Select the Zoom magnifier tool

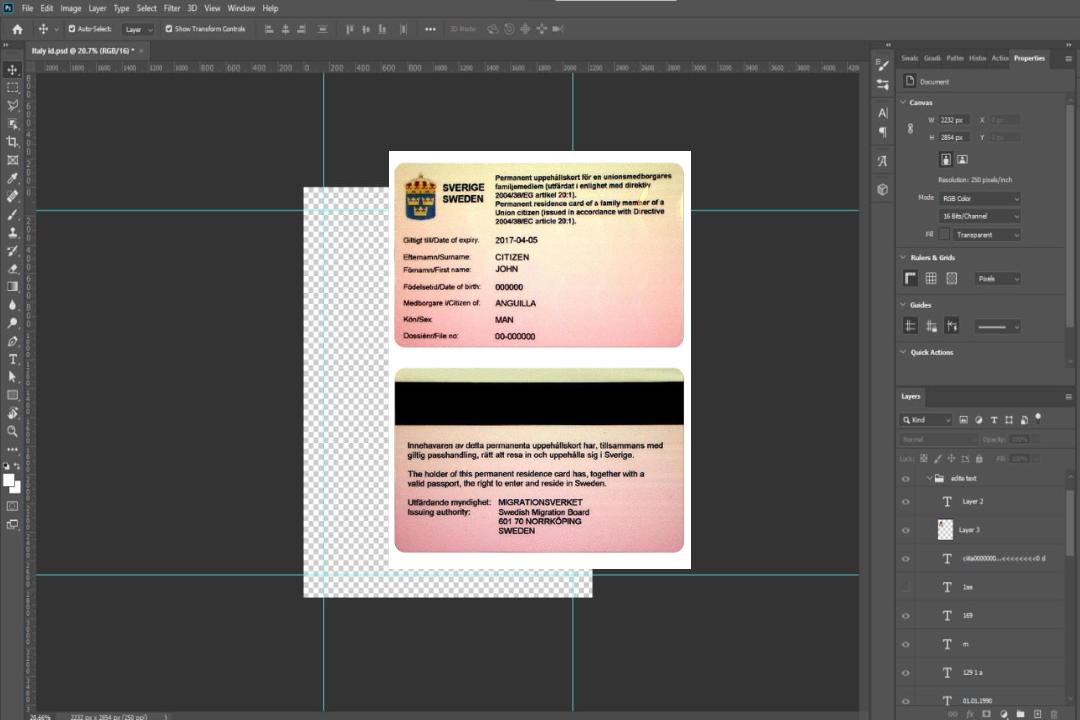tap(12, 431)
